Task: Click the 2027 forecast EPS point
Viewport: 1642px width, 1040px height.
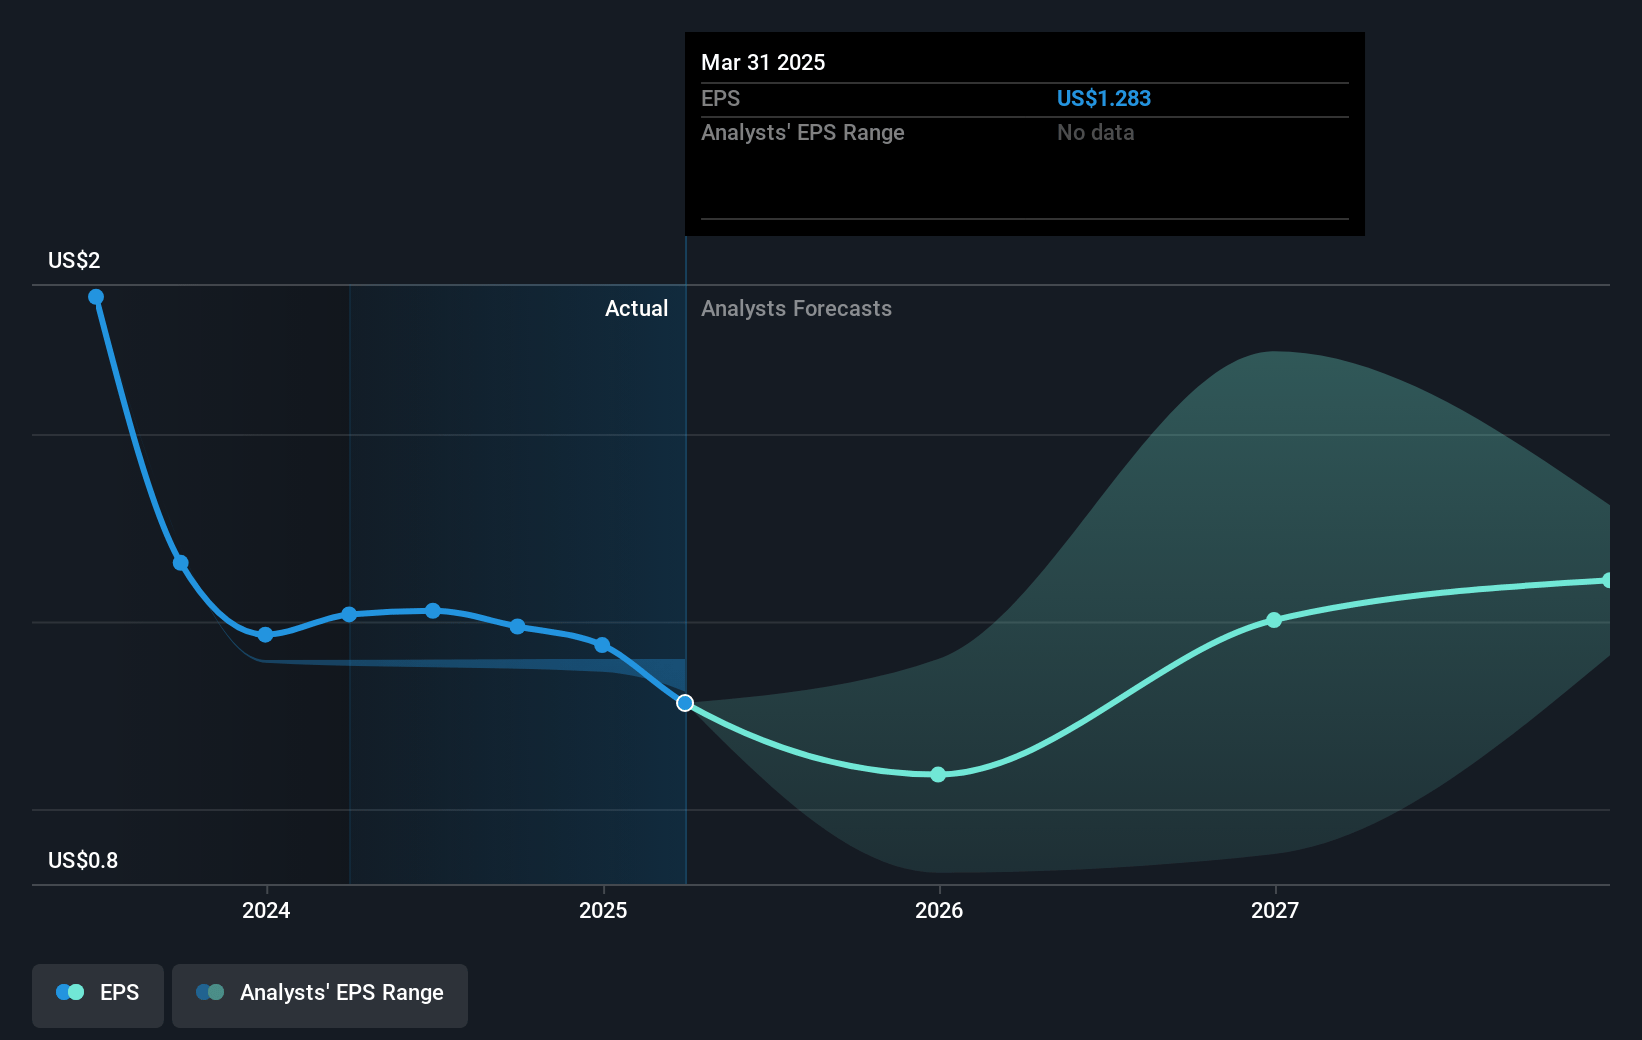Action: (1274, 620)
